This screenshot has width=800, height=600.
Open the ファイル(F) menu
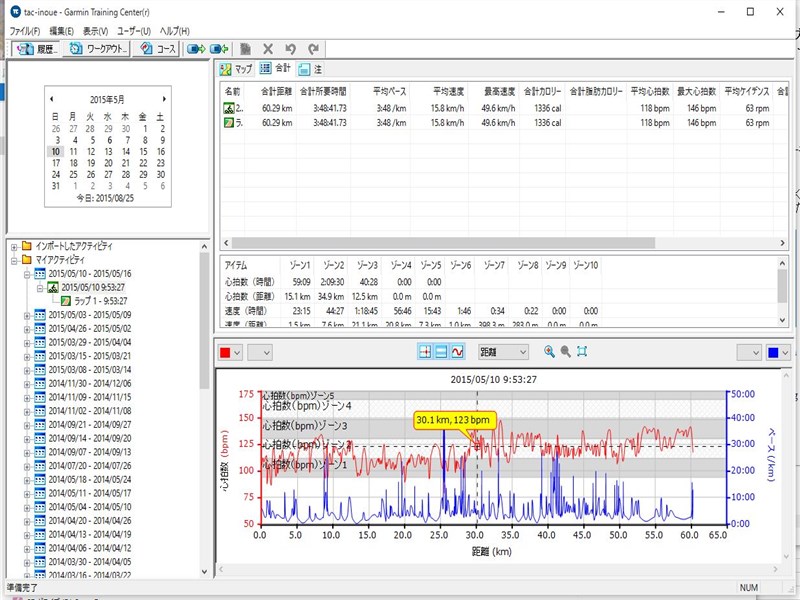[x=24, y=31]
